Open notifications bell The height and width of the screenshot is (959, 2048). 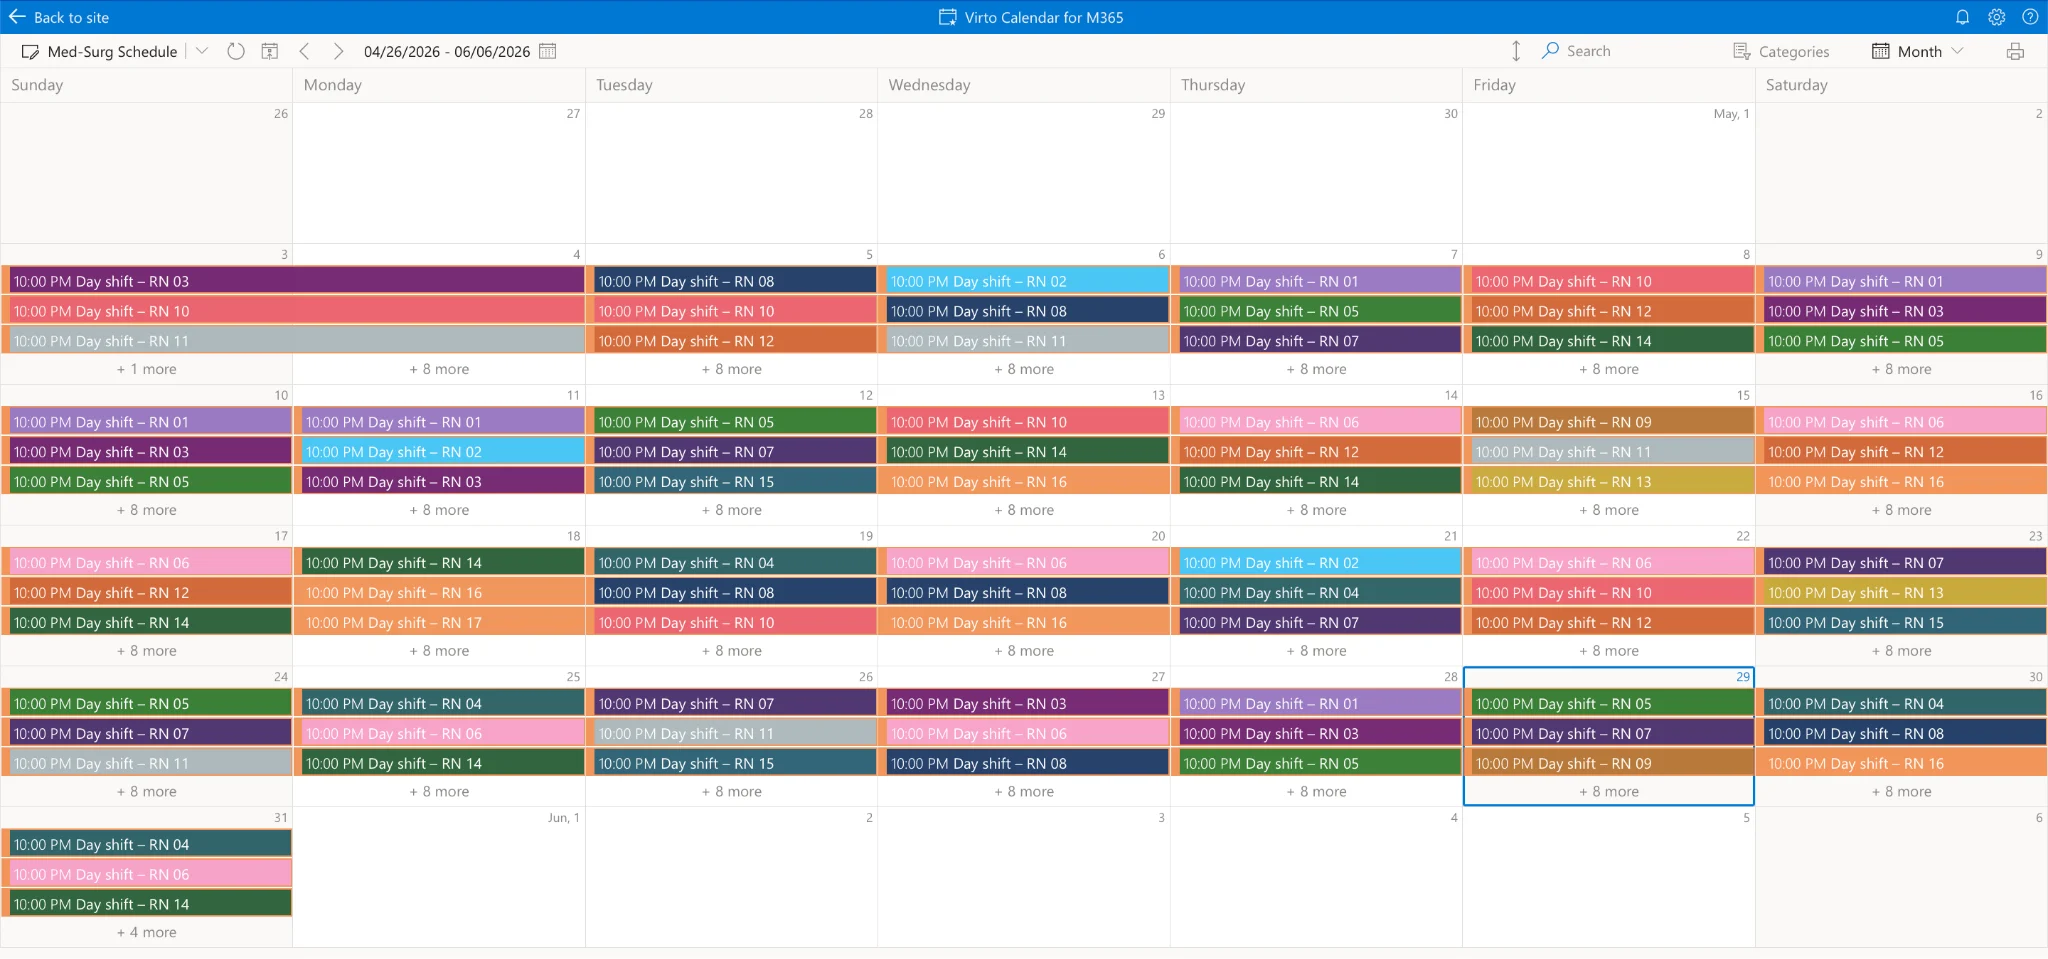click(1962, 17)
